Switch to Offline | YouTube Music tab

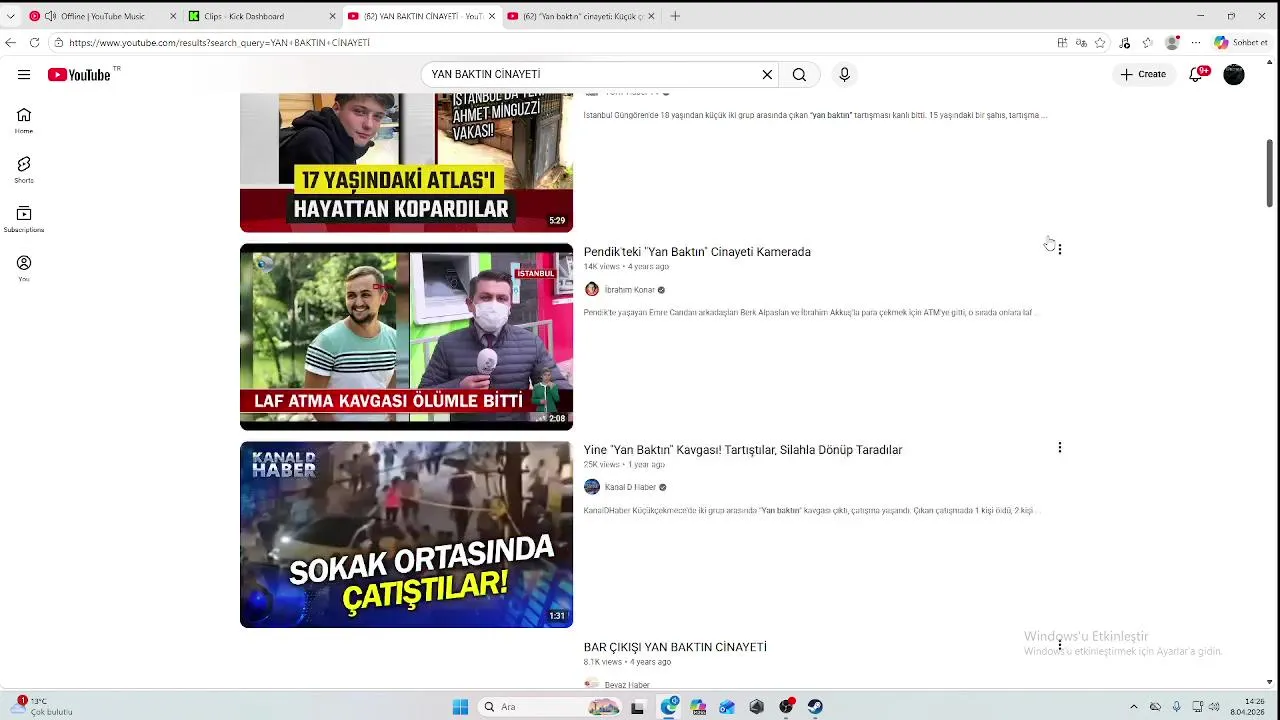point(100,16)
